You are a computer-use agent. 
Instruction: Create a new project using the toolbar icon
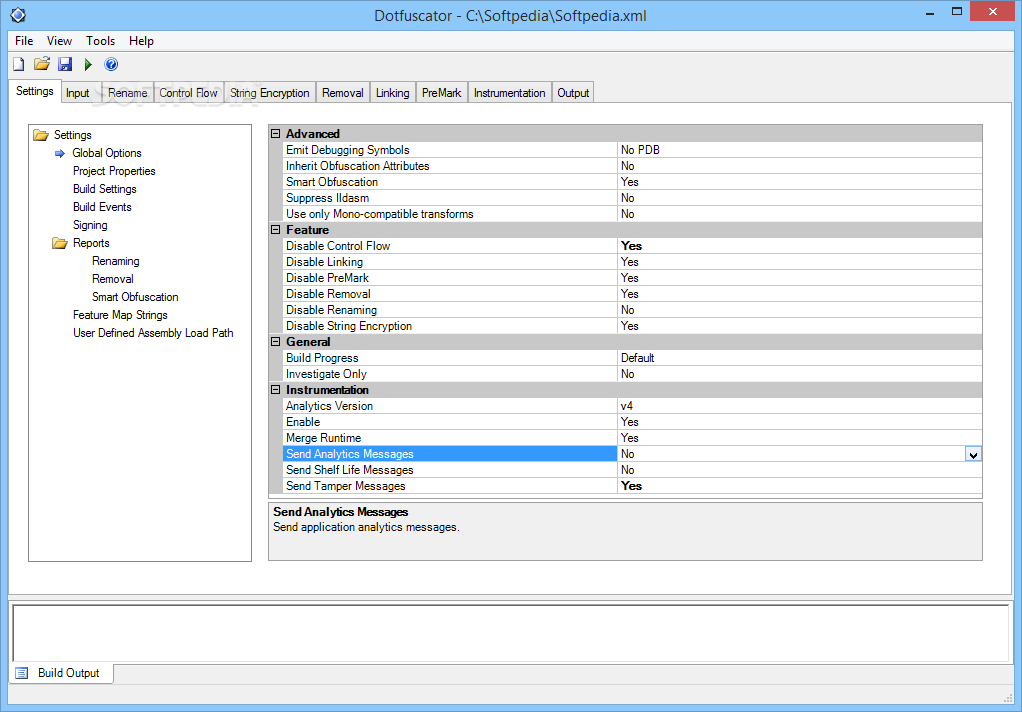18,63
